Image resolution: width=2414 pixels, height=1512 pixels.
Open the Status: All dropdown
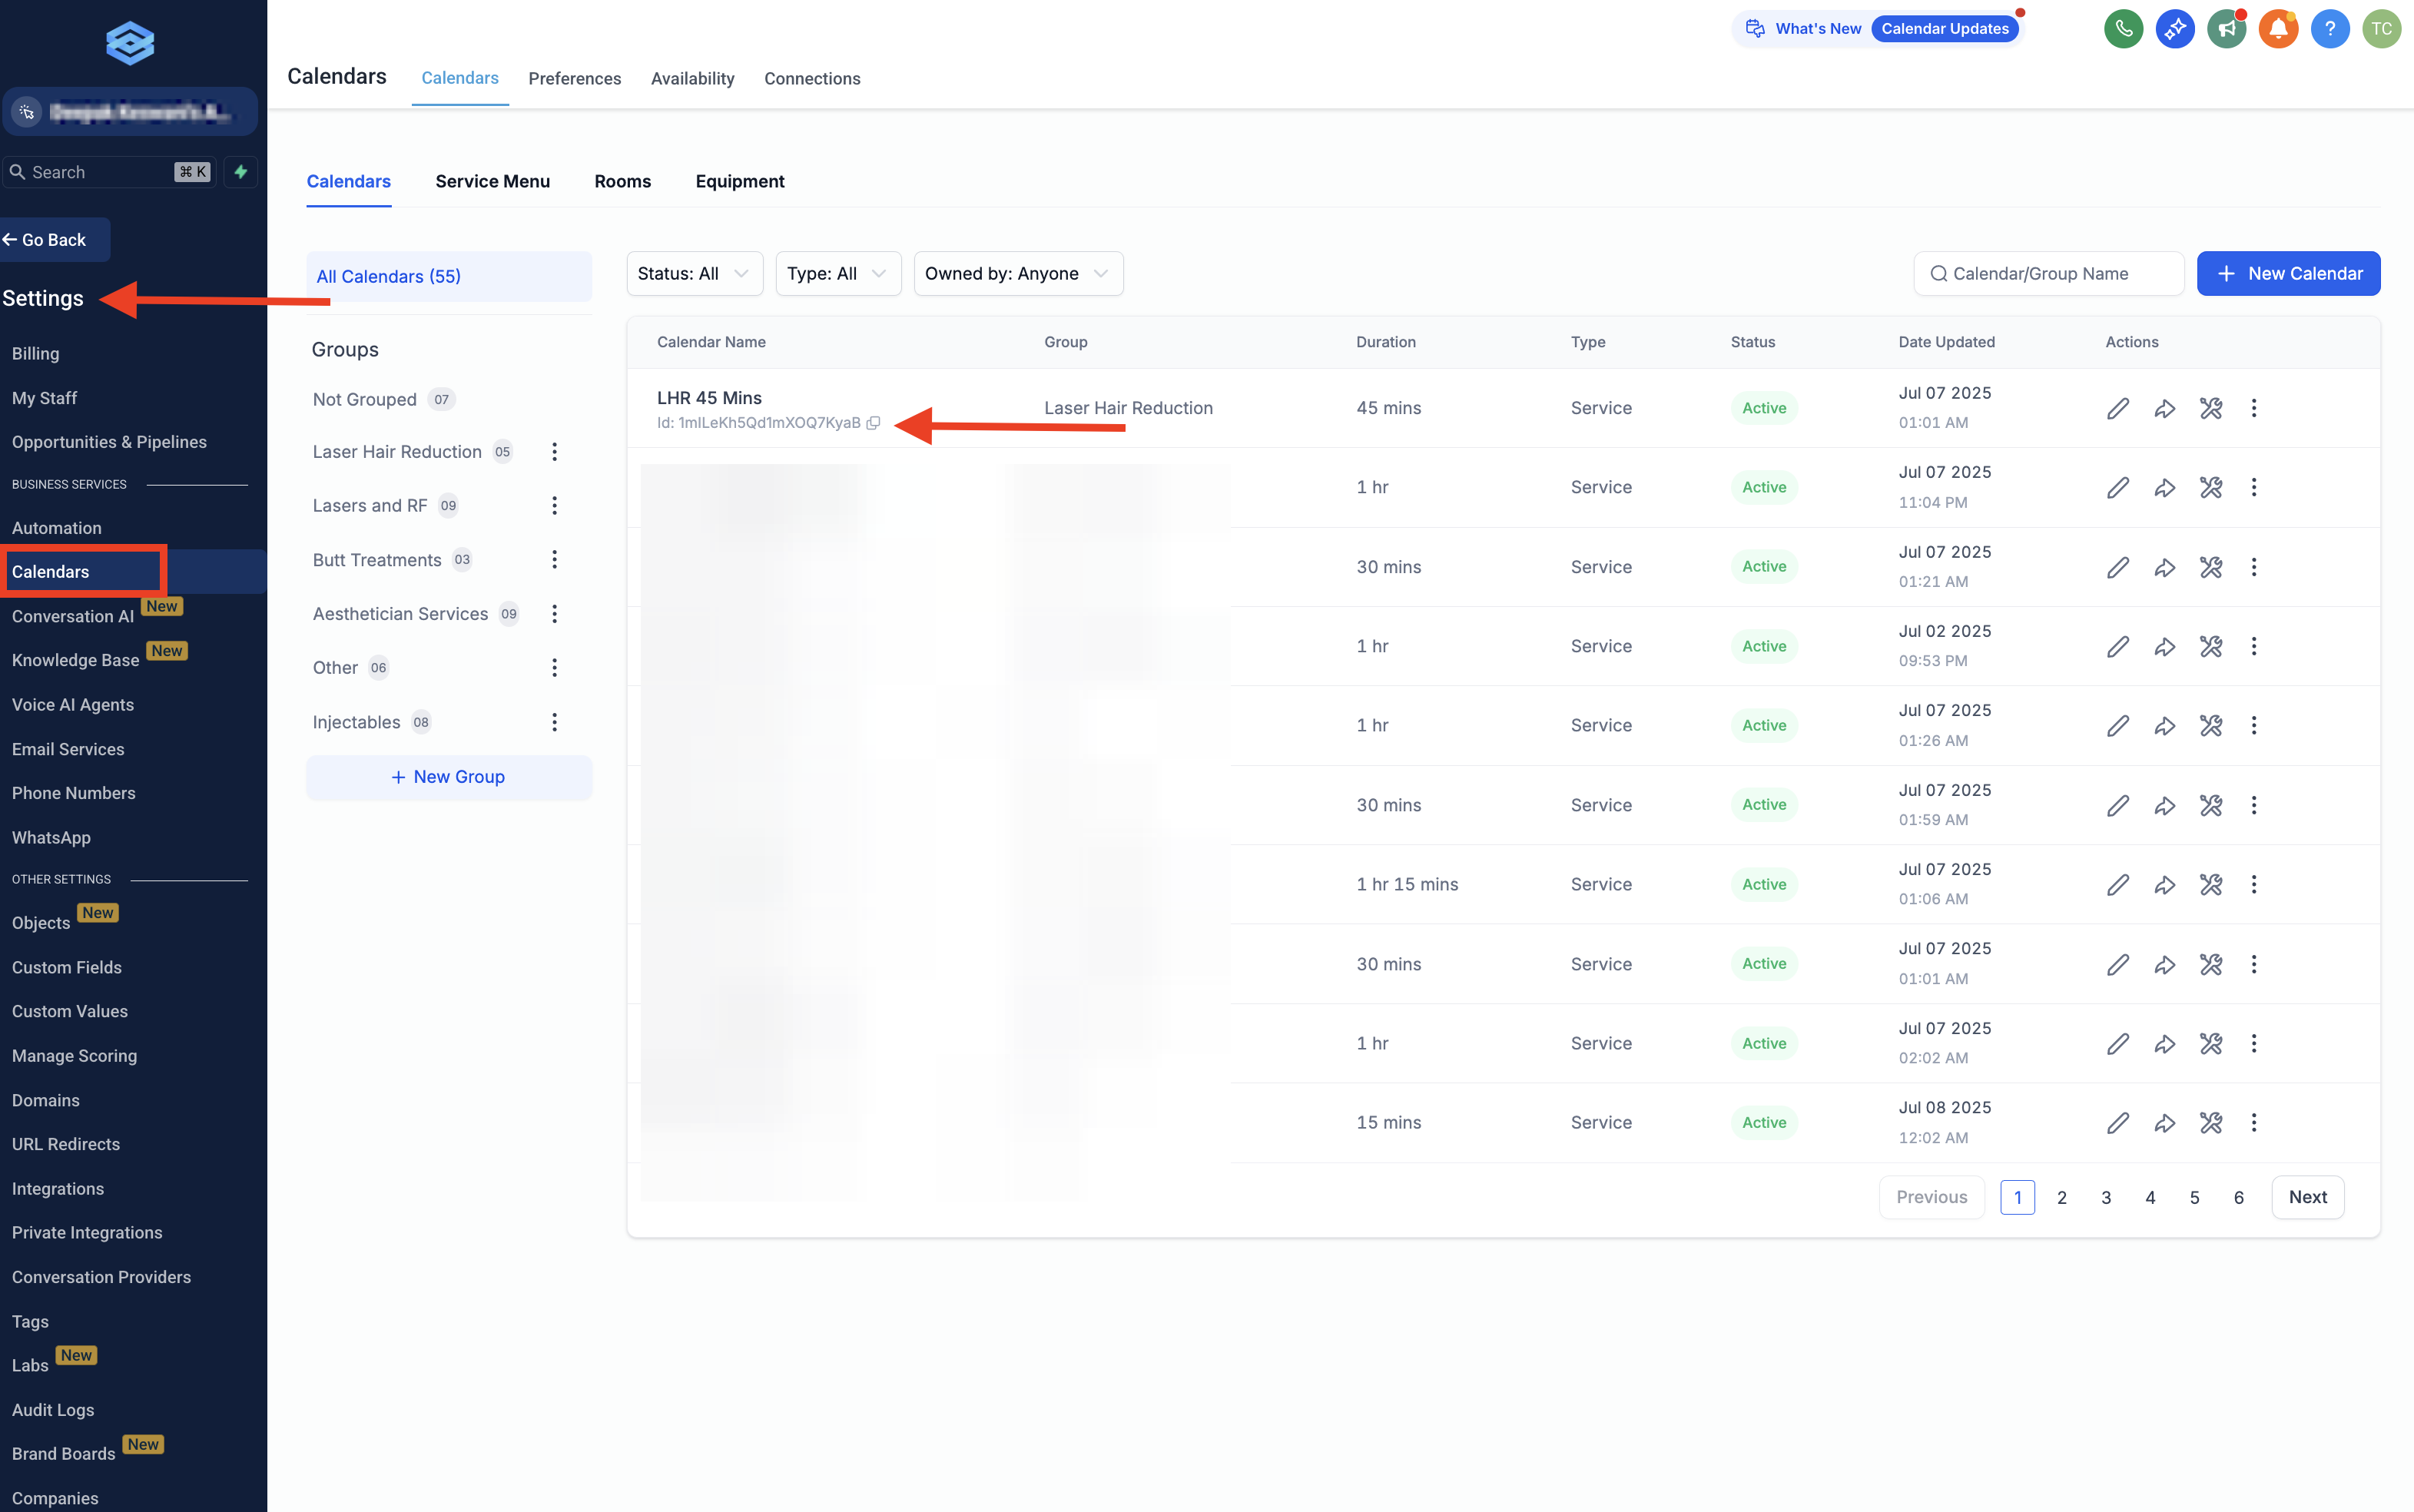694,274
